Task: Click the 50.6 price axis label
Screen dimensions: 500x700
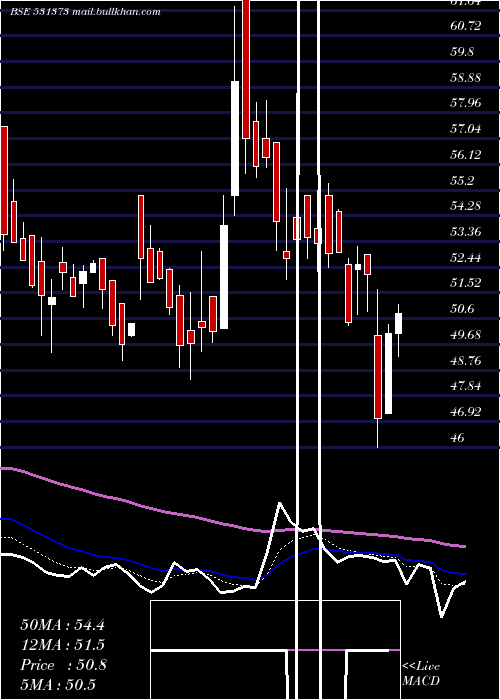Action: [x=462, y=309]
